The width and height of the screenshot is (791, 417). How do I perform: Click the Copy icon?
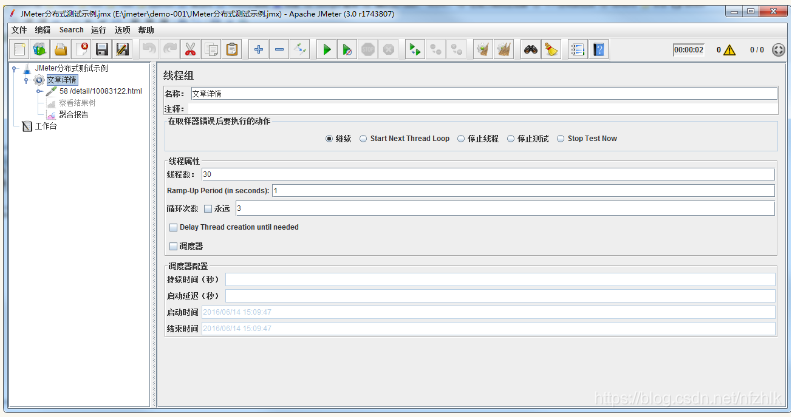(x=211, y=49)
